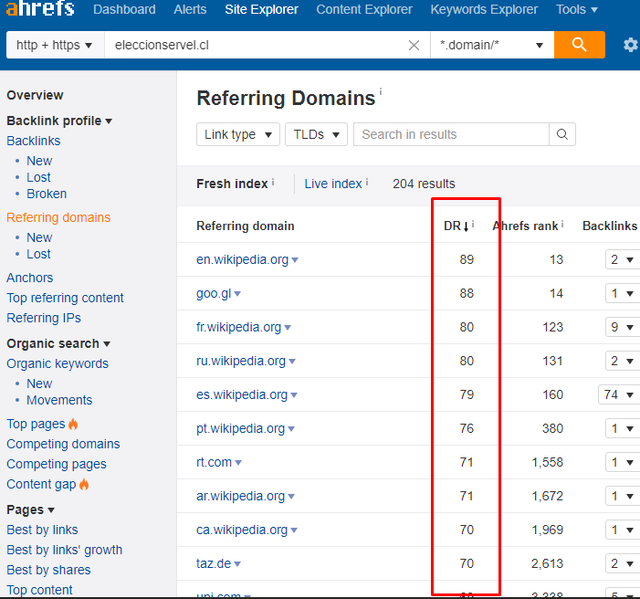Collapse the Backlink profile section
Viewport: 640px width, 599px height.
tap(59, 121)
